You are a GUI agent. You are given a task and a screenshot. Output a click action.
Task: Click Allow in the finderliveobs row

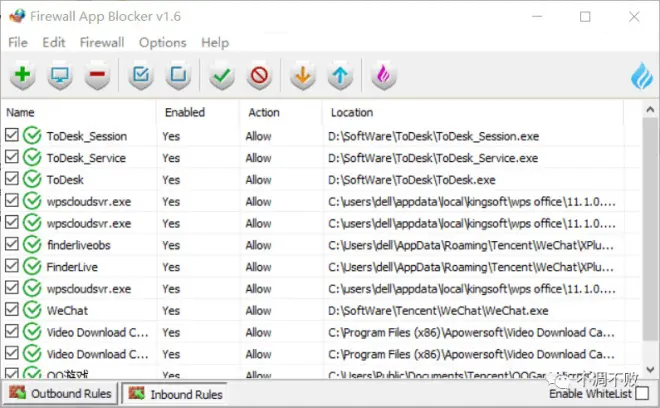[258, 245]
